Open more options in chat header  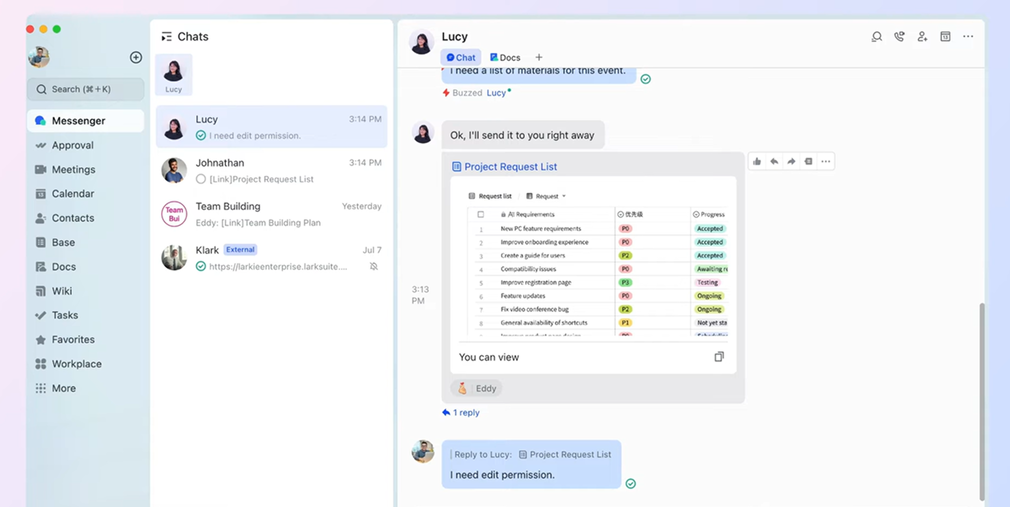click(968, 37)
